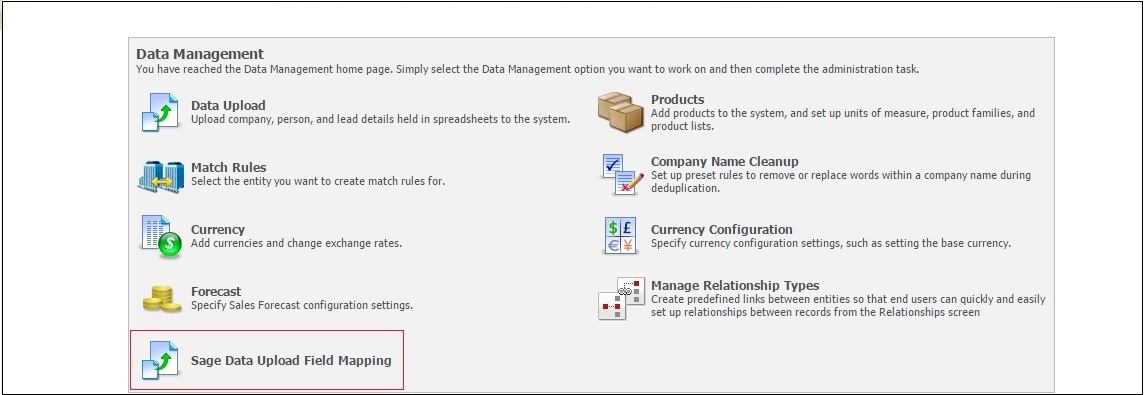Go to Forecast settings link
Image resolution: width=1144 pixels, height=395 pixels.
(x=216, y=291)
